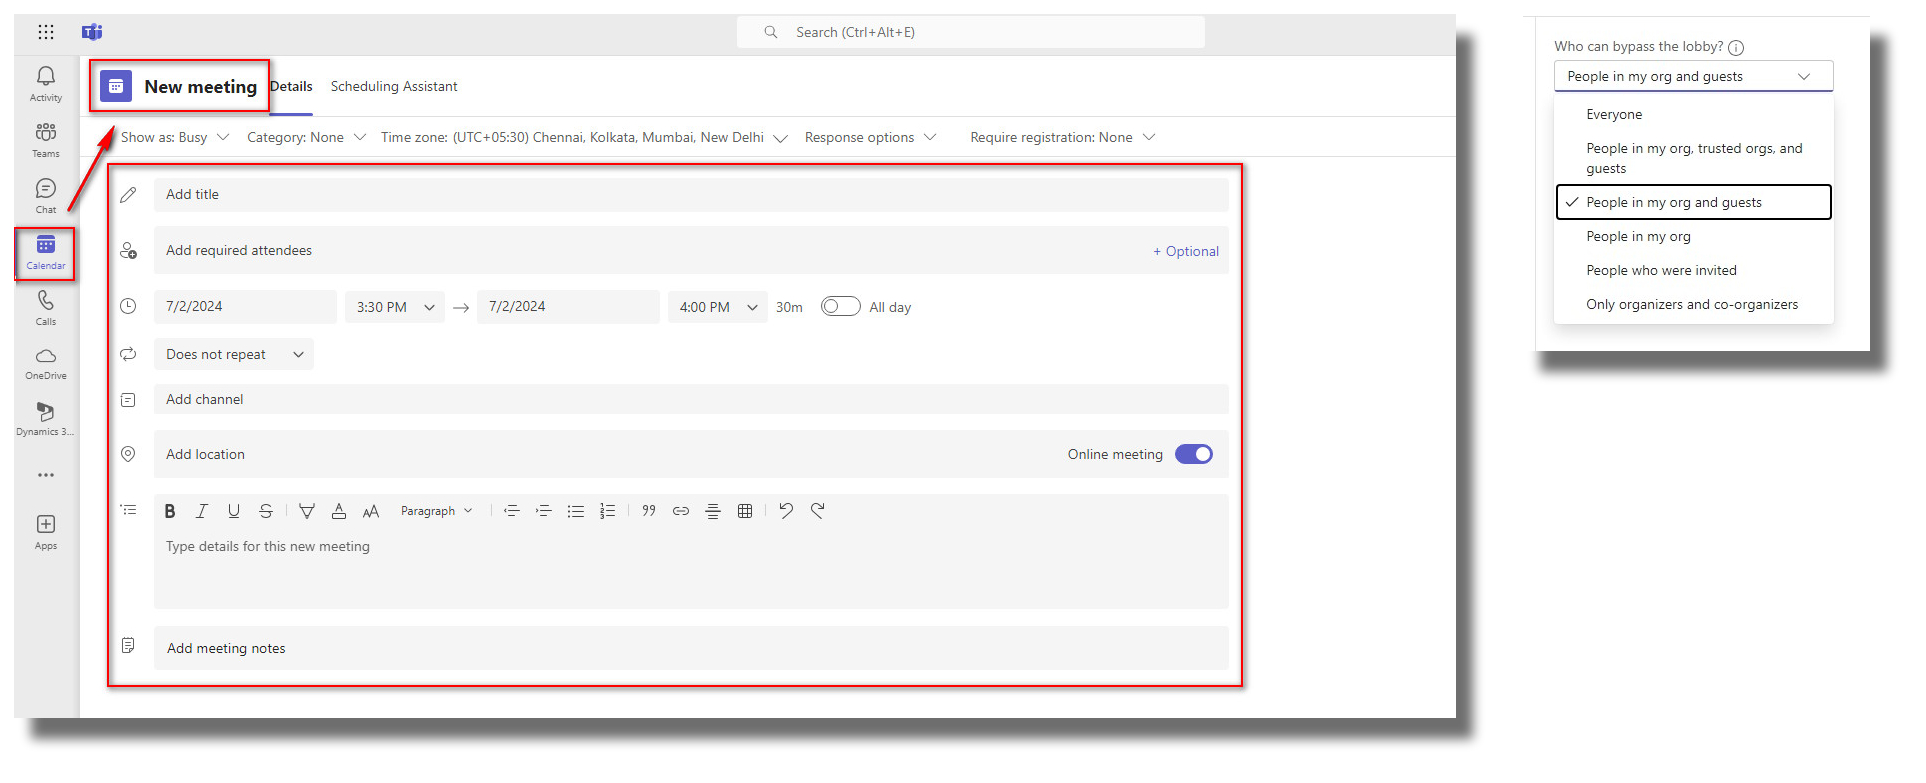Select Everyone in lobby bypass list
This screenshot has width=1926, height=783.
tap(1693, 114)
